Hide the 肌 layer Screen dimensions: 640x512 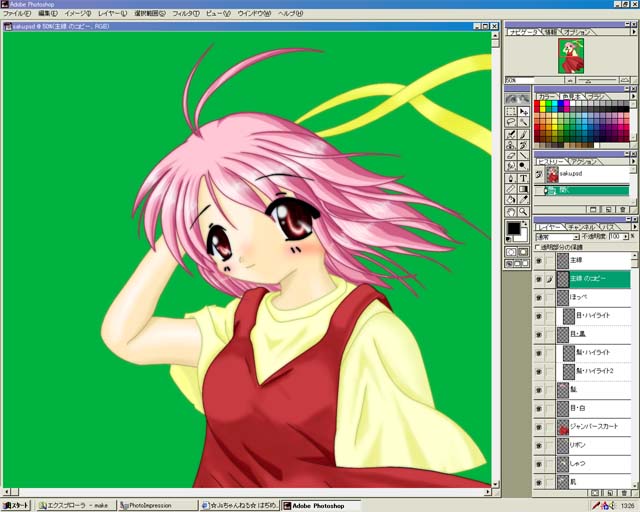tap(539, 483)
